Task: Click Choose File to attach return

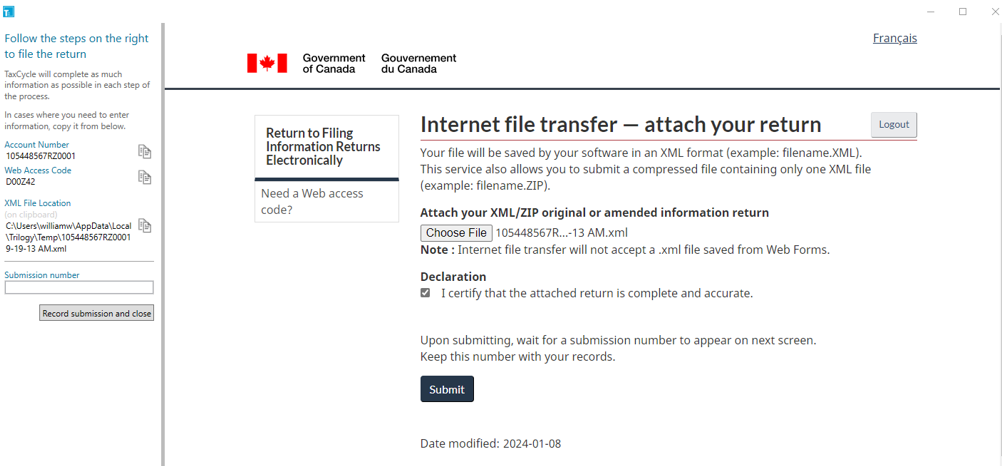Action: 456,233
